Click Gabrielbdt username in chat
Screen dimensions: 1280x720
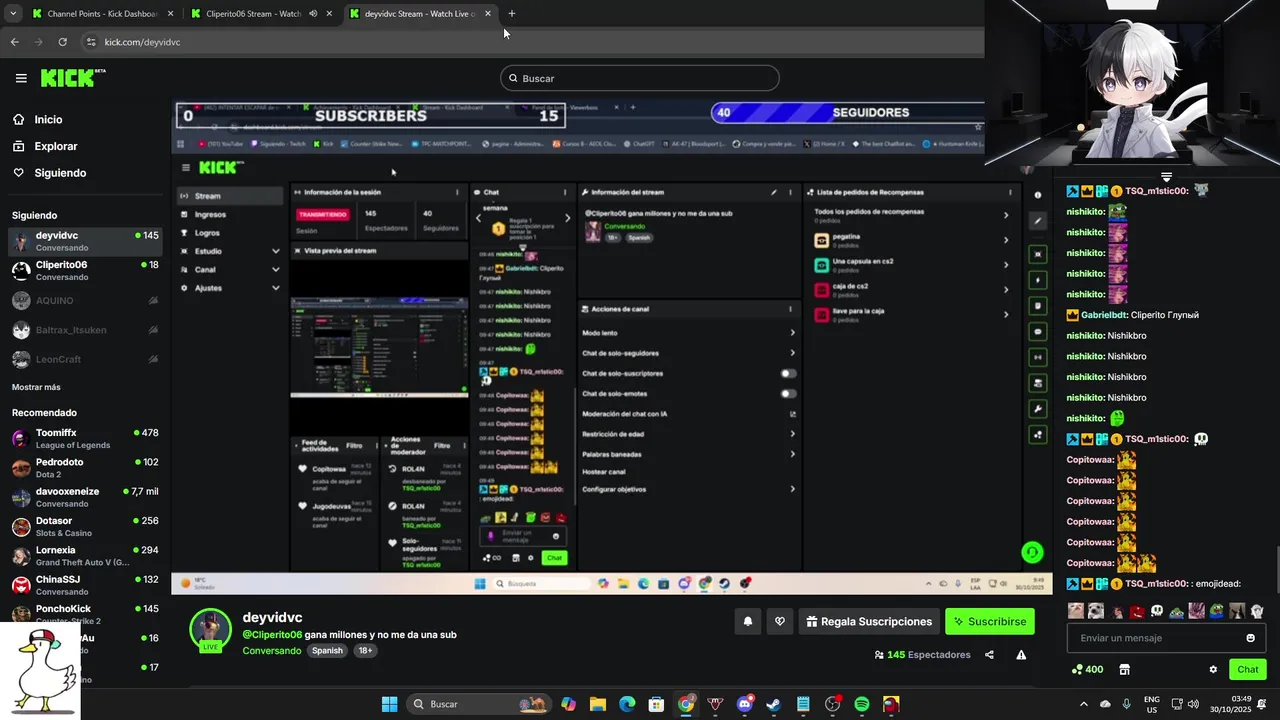tap(1104, 315)
